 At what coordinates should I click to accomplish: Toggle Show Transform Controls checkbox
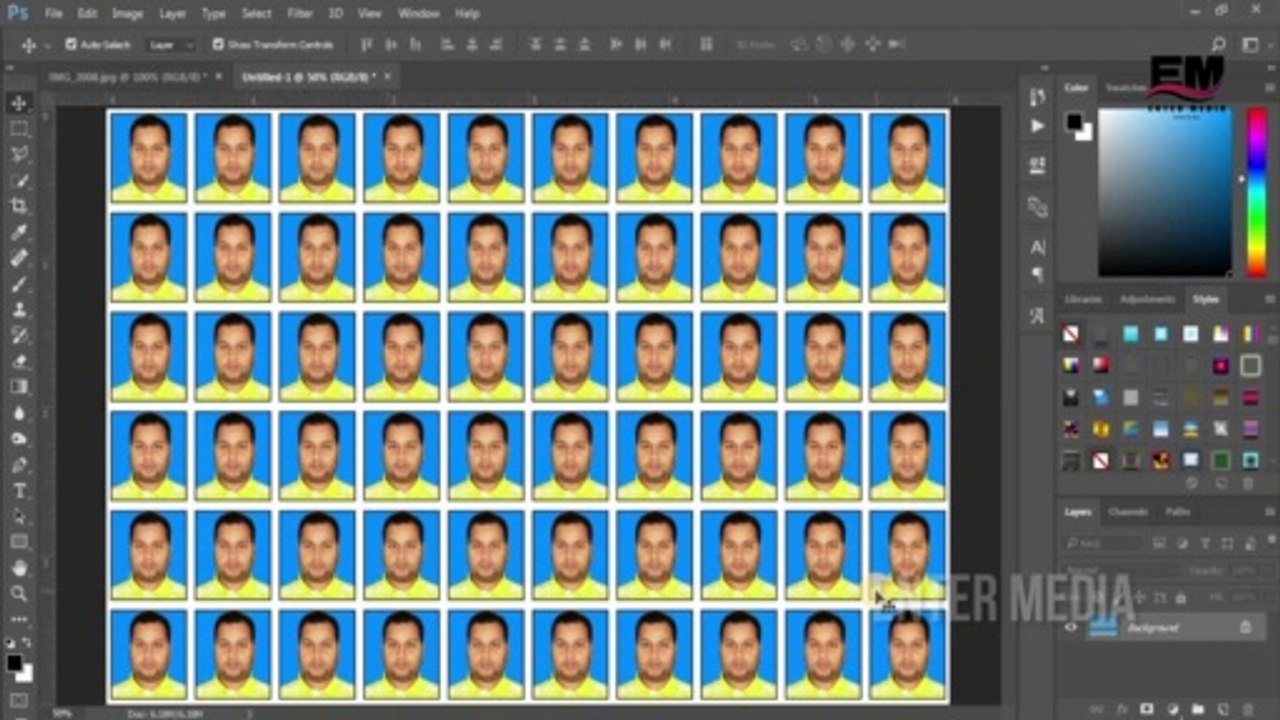tap(218, 44)
